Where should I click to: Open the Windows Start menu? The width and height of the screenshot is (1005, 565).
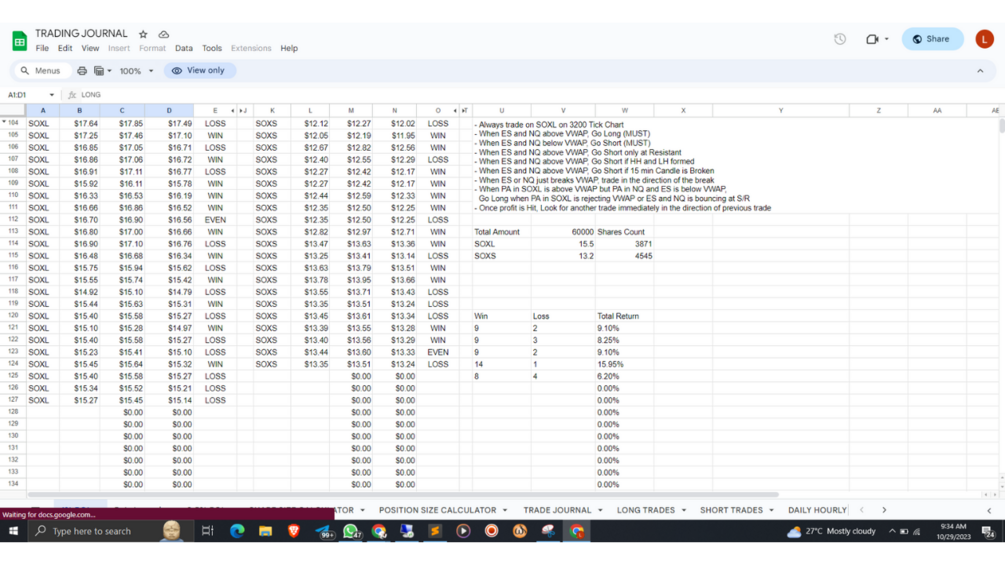coord(13,531)
